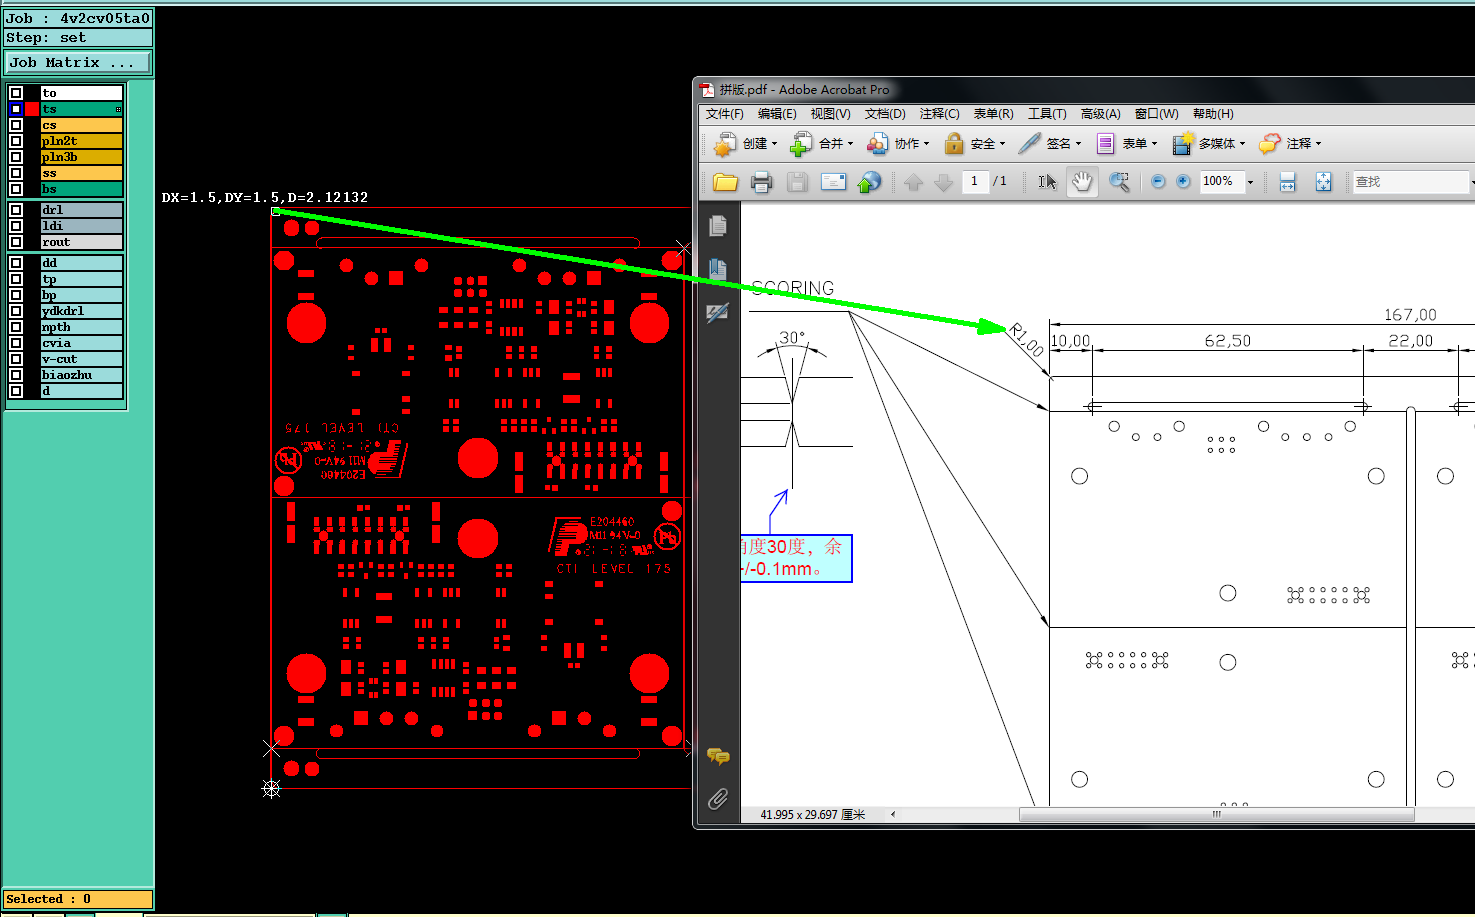Click the Fit Page icon

[x=1323, y=182]
